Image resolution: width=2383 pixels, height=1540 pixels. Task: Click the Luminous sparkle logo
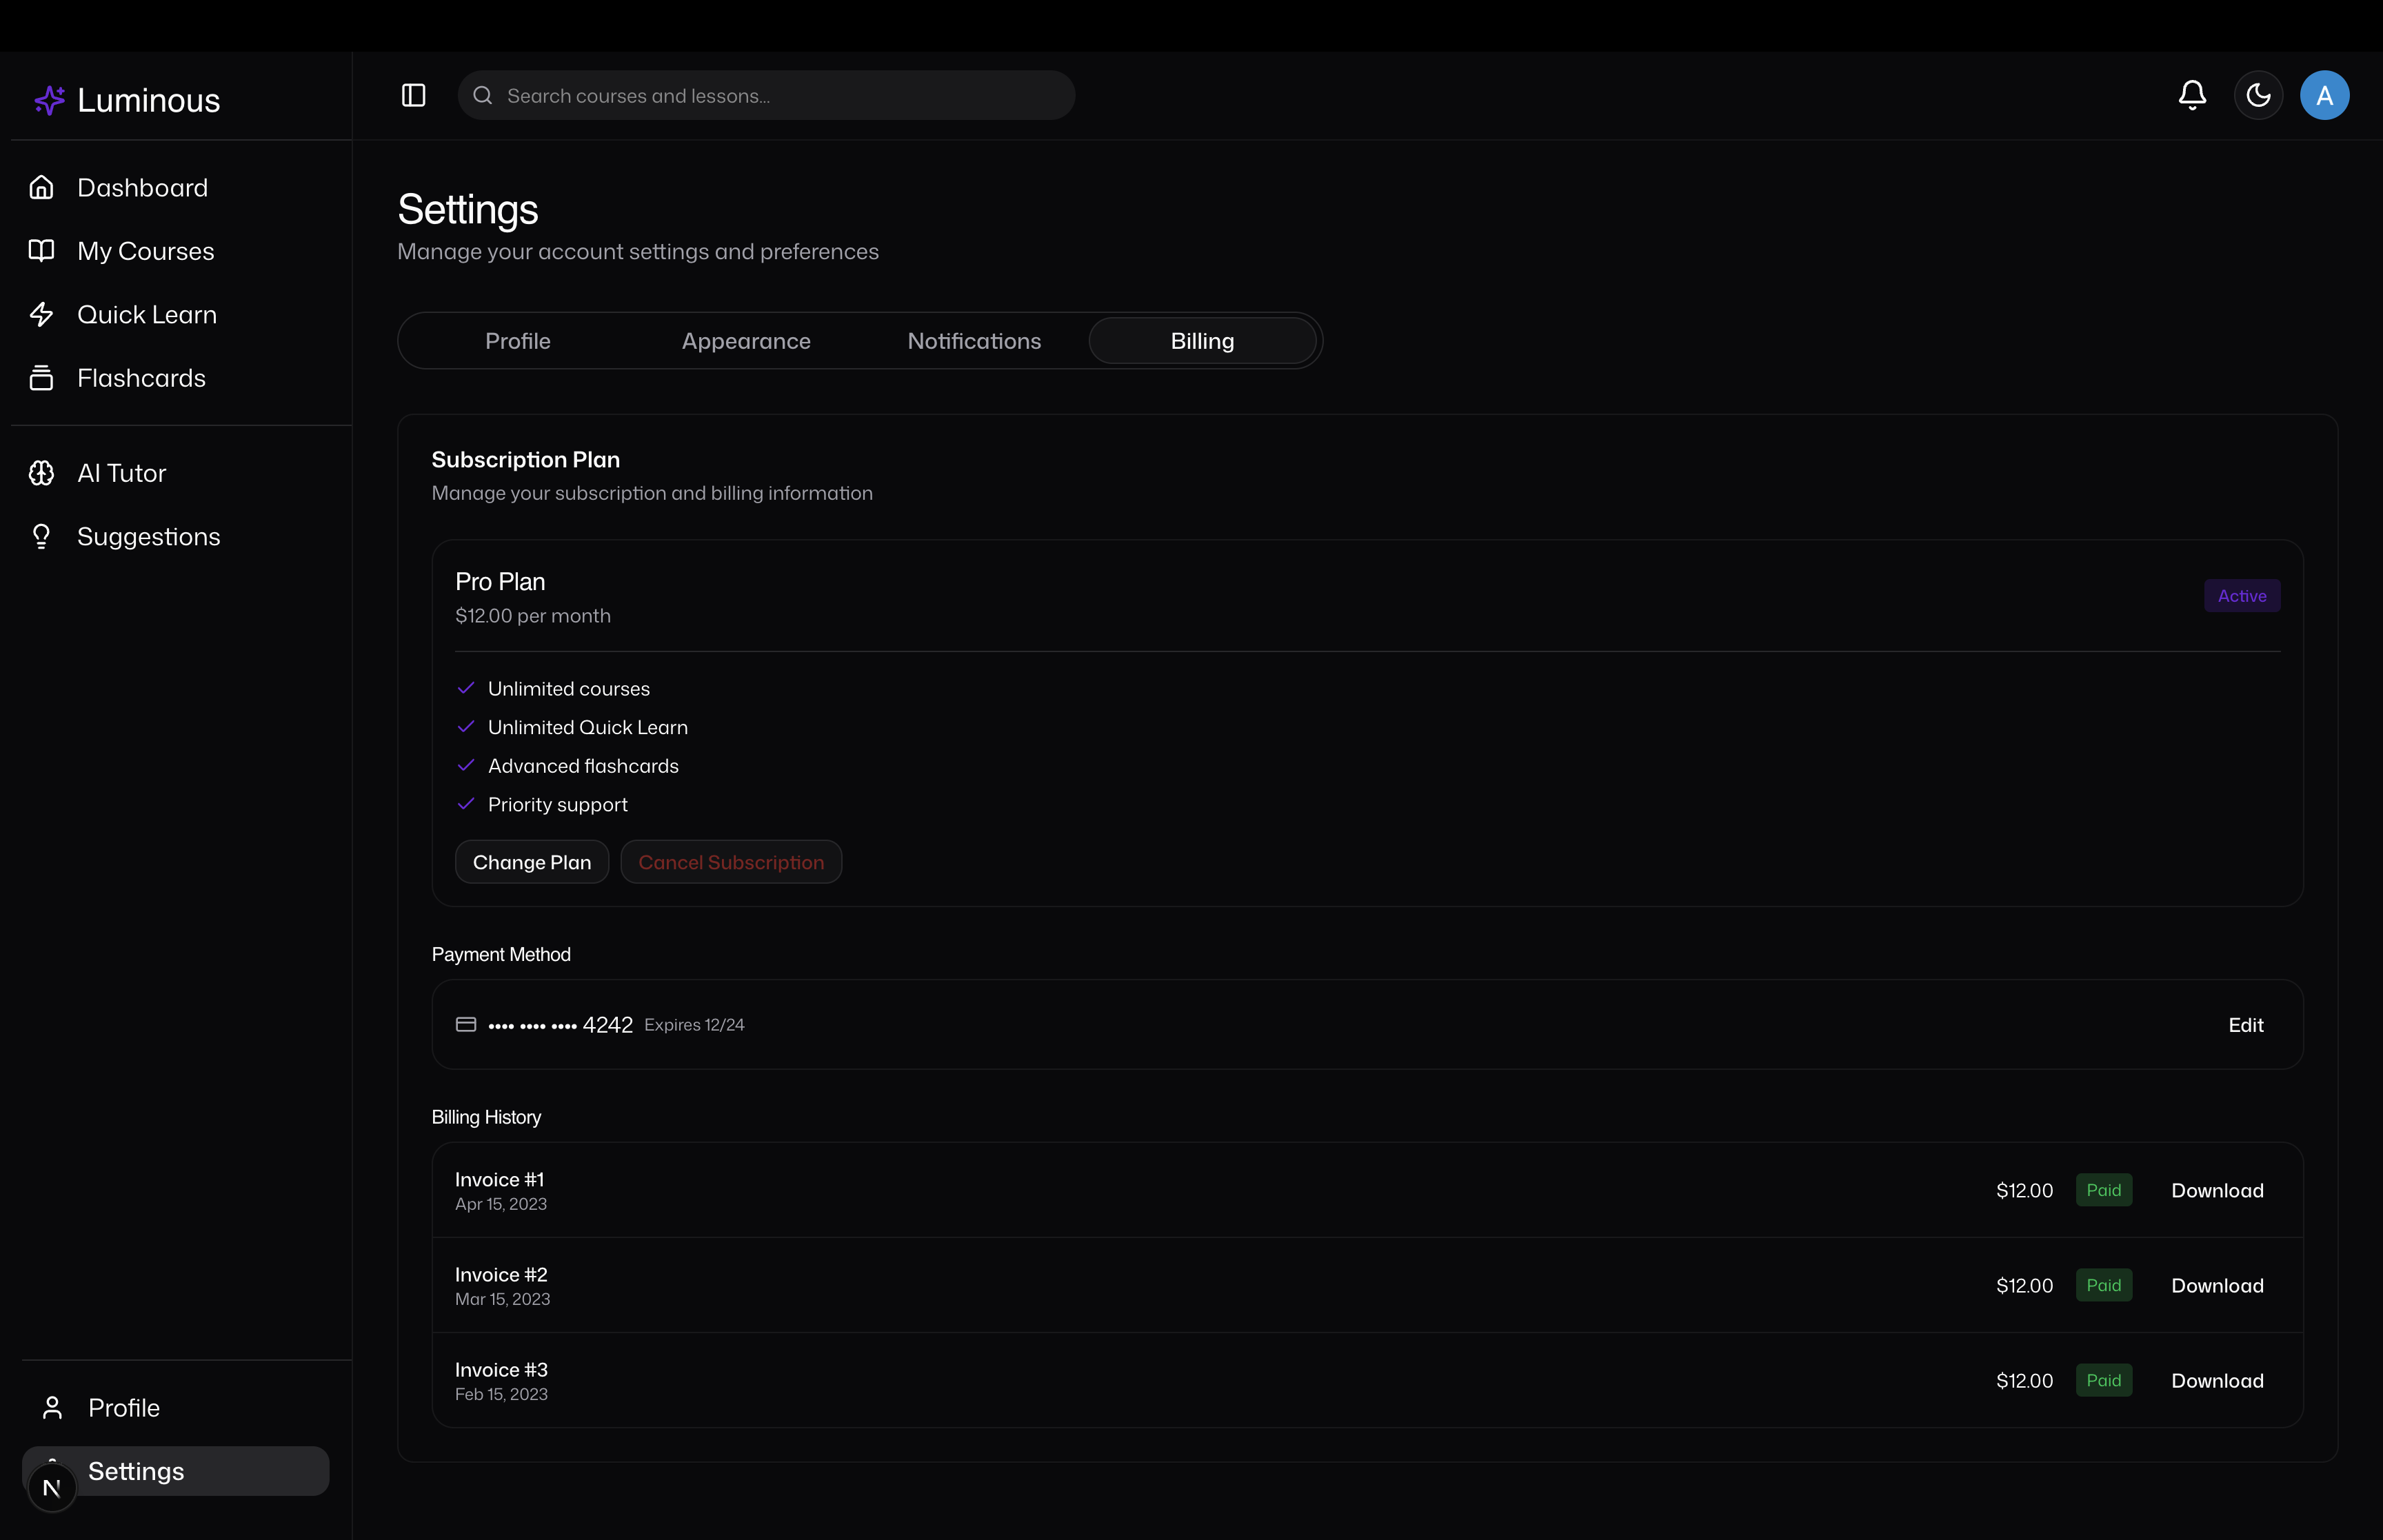49,100
